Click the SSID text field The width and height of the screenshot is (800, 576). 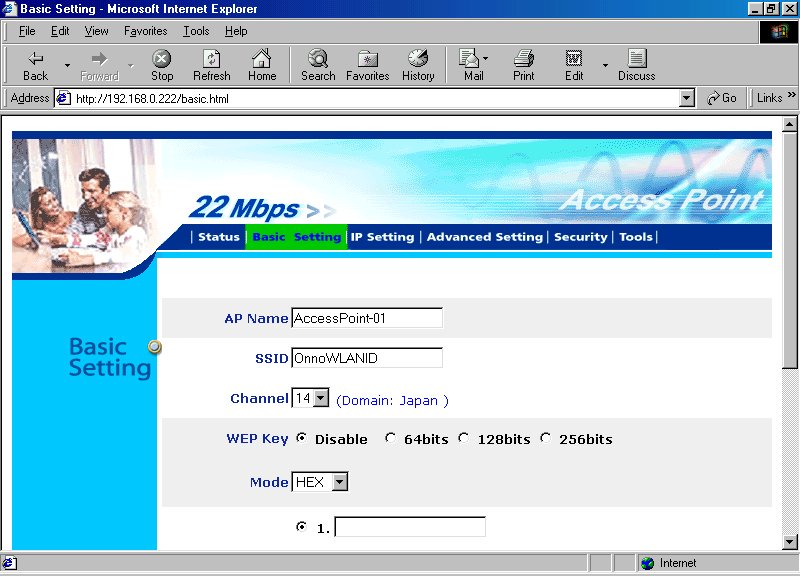366,358
